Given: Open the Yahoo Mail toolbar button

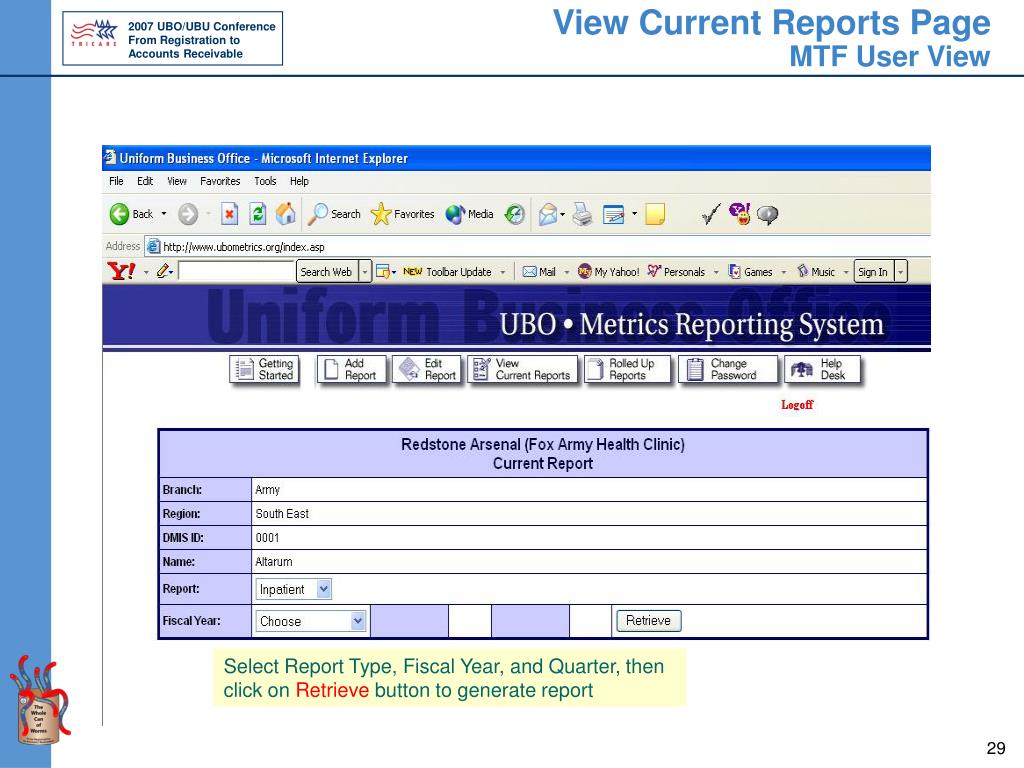Looking at the screenshot, I should tap(539, 272).
